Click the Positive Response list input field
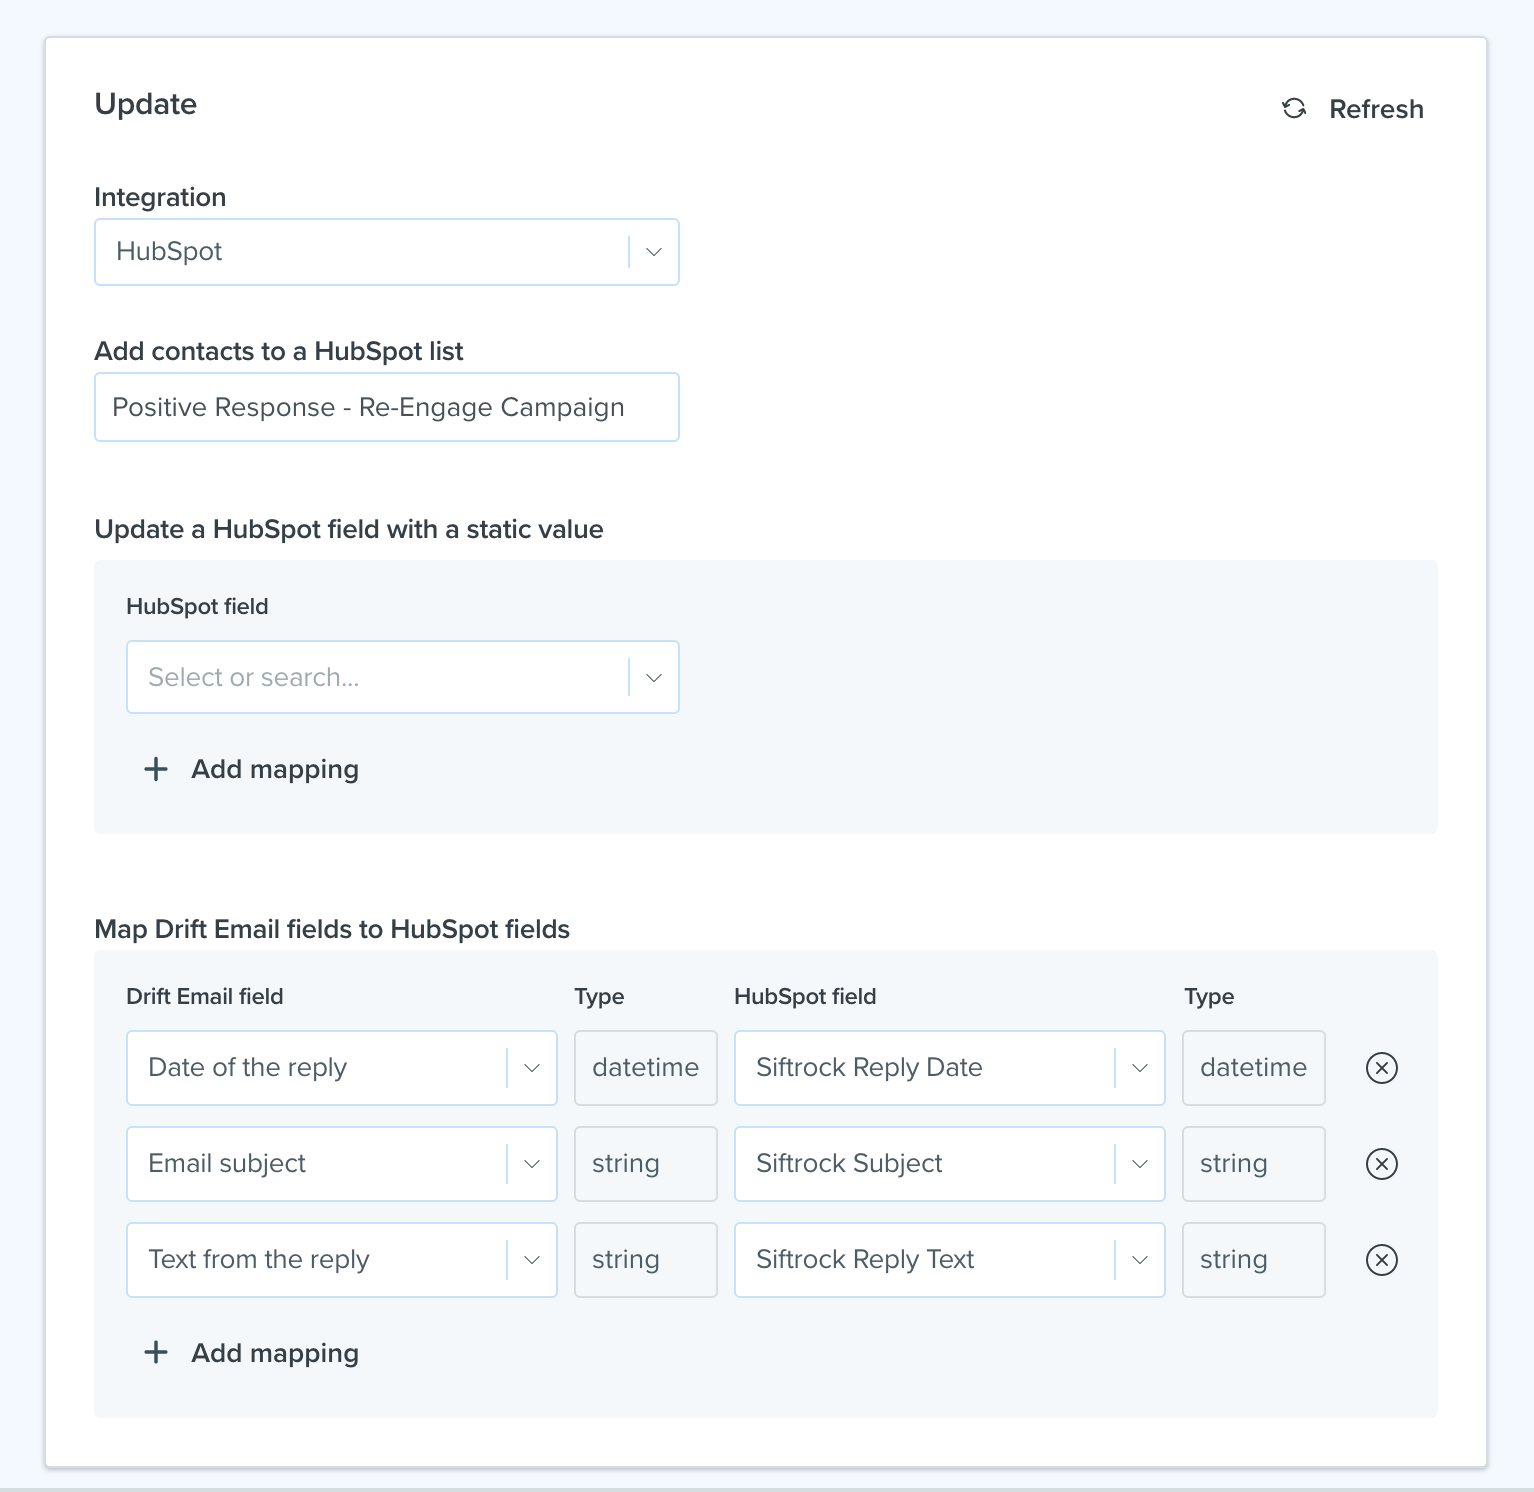 pyautogui.click(x=387, y=407)
